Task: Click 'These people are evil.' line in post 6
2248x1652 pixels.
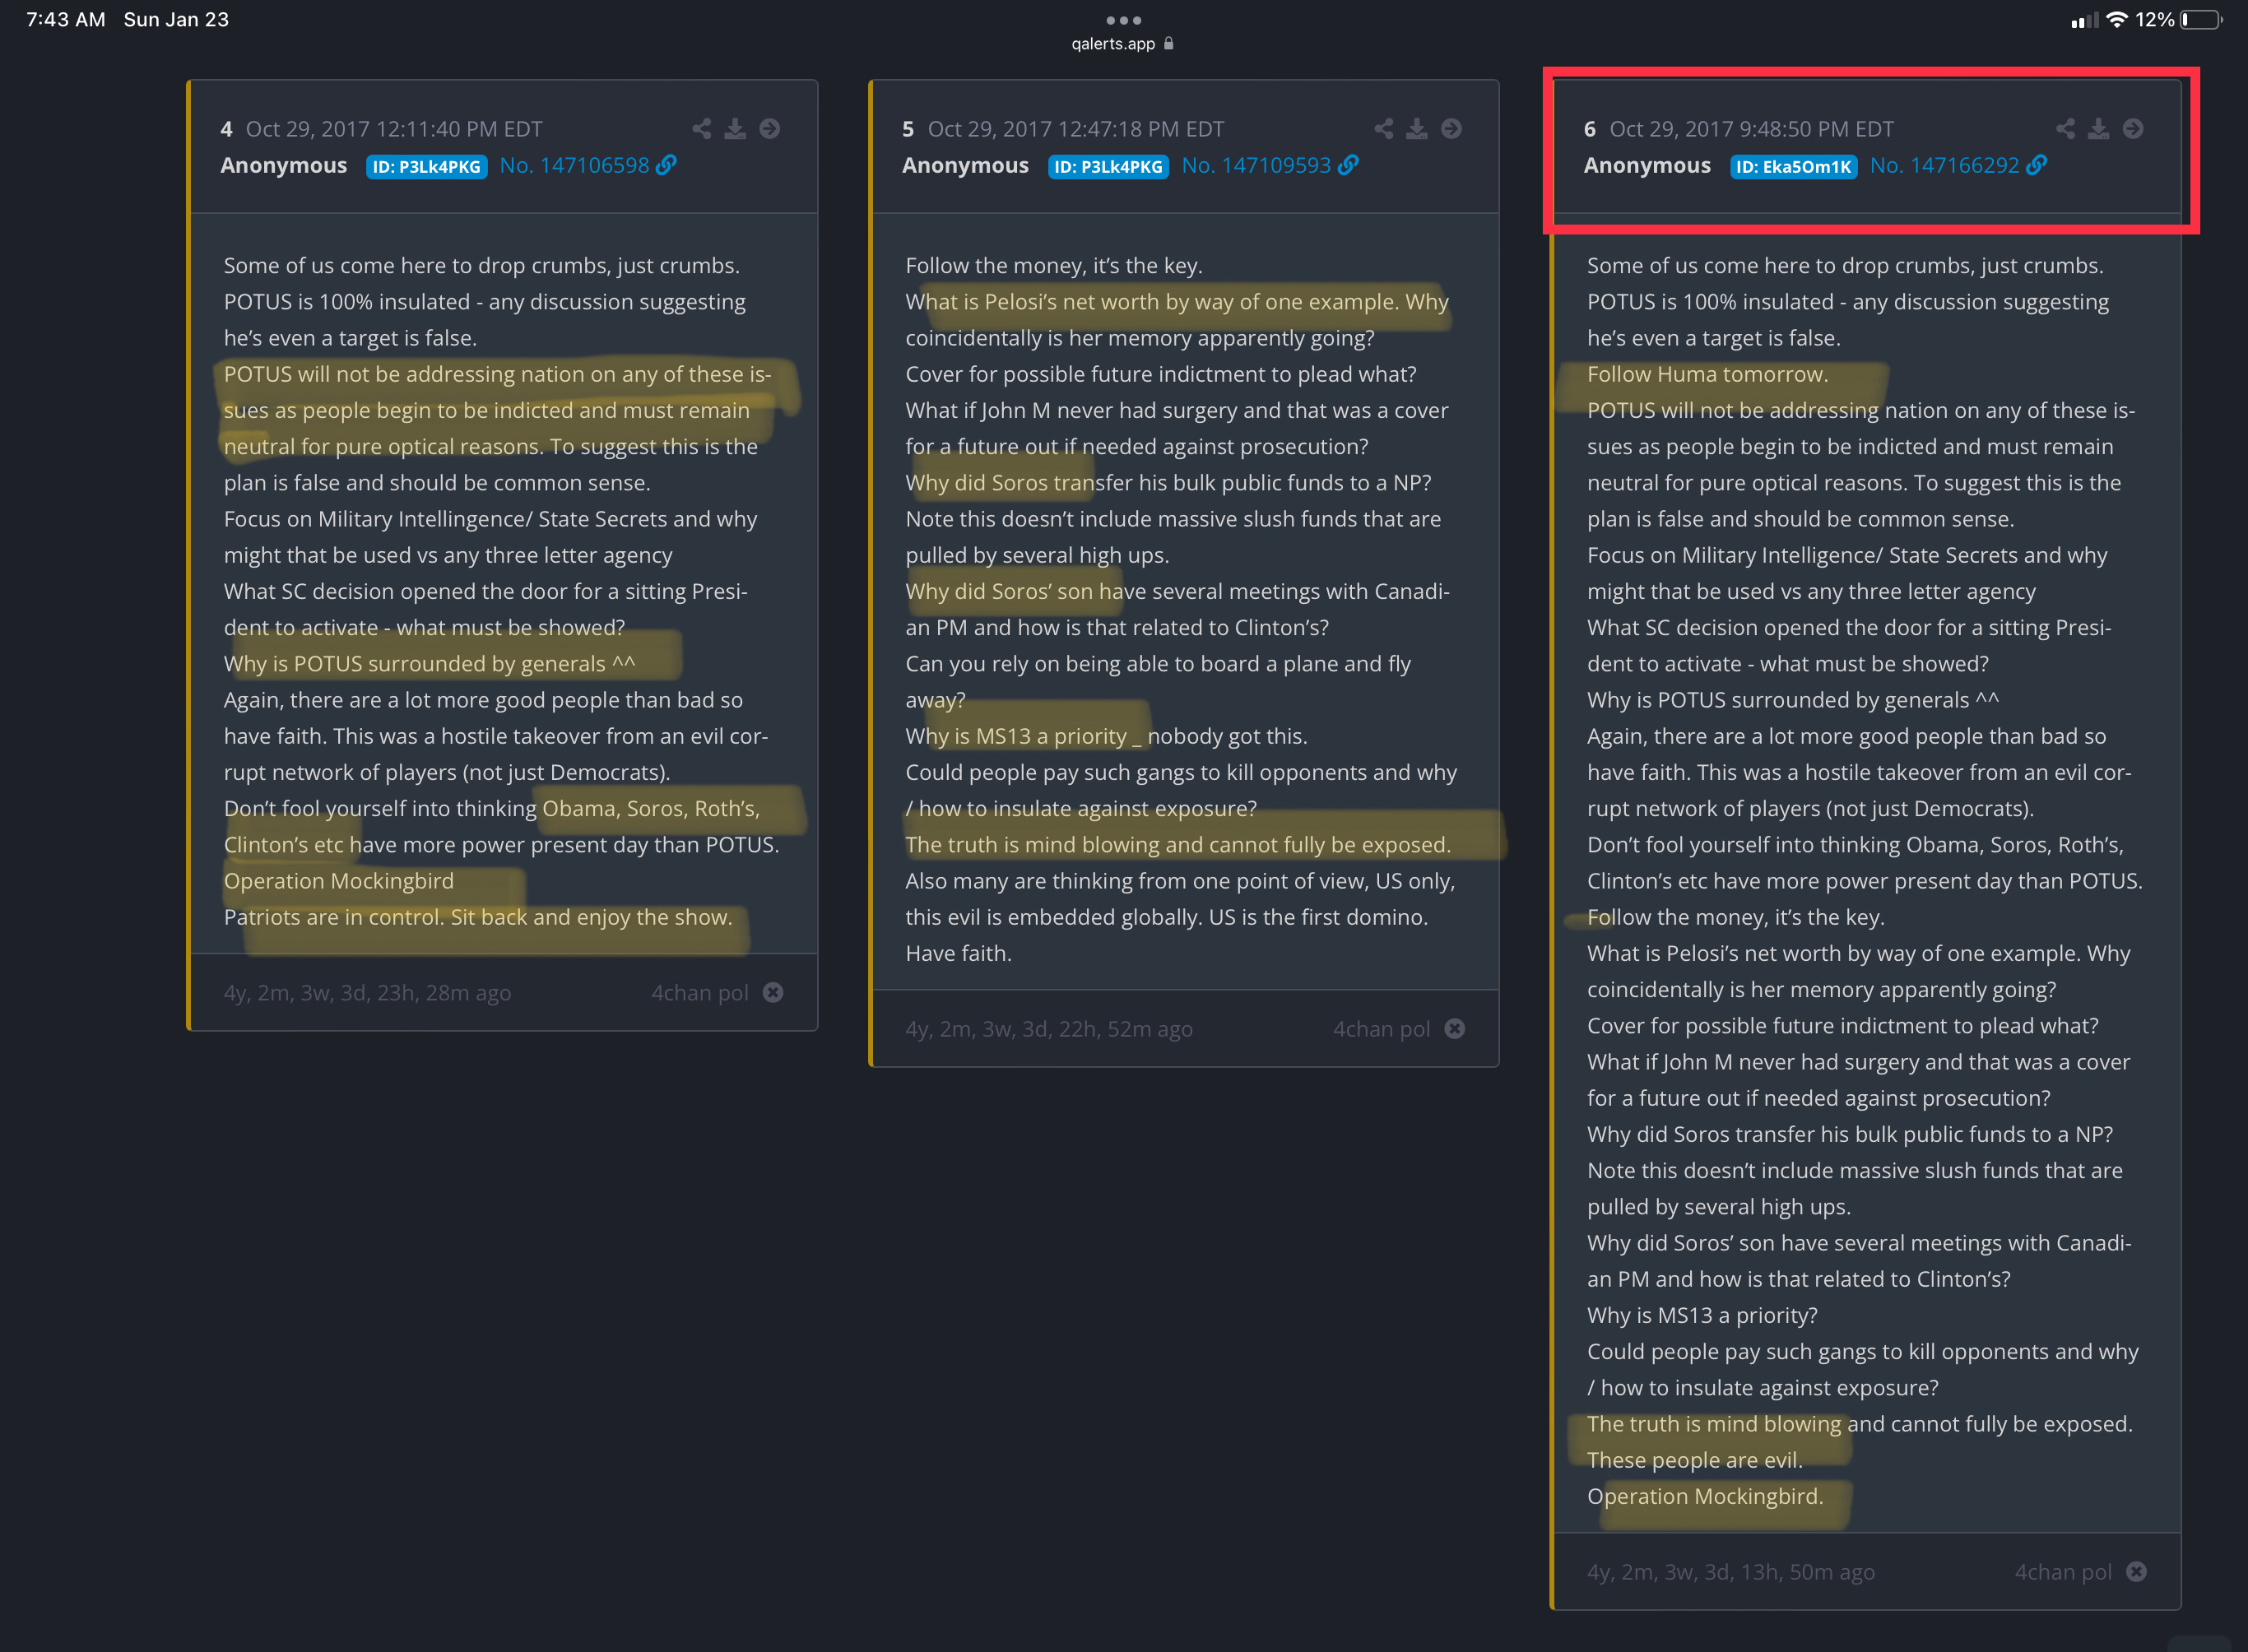Action: click(x=1695, y=1459)
